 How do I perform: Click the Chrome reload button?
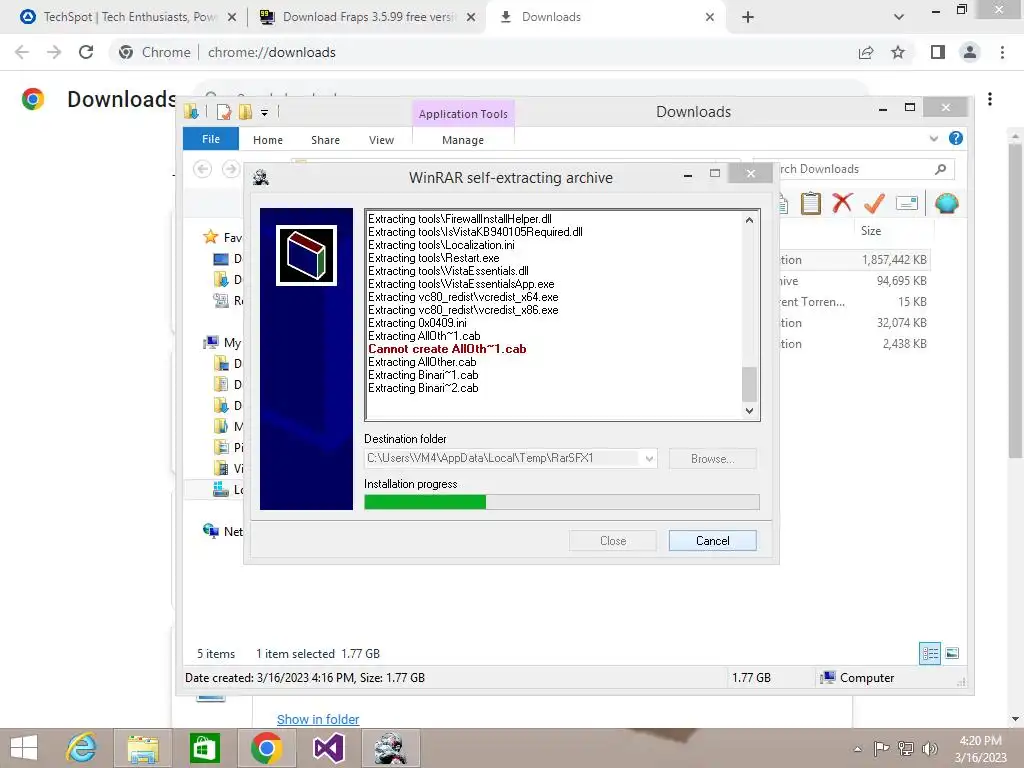tap(86, 52)
